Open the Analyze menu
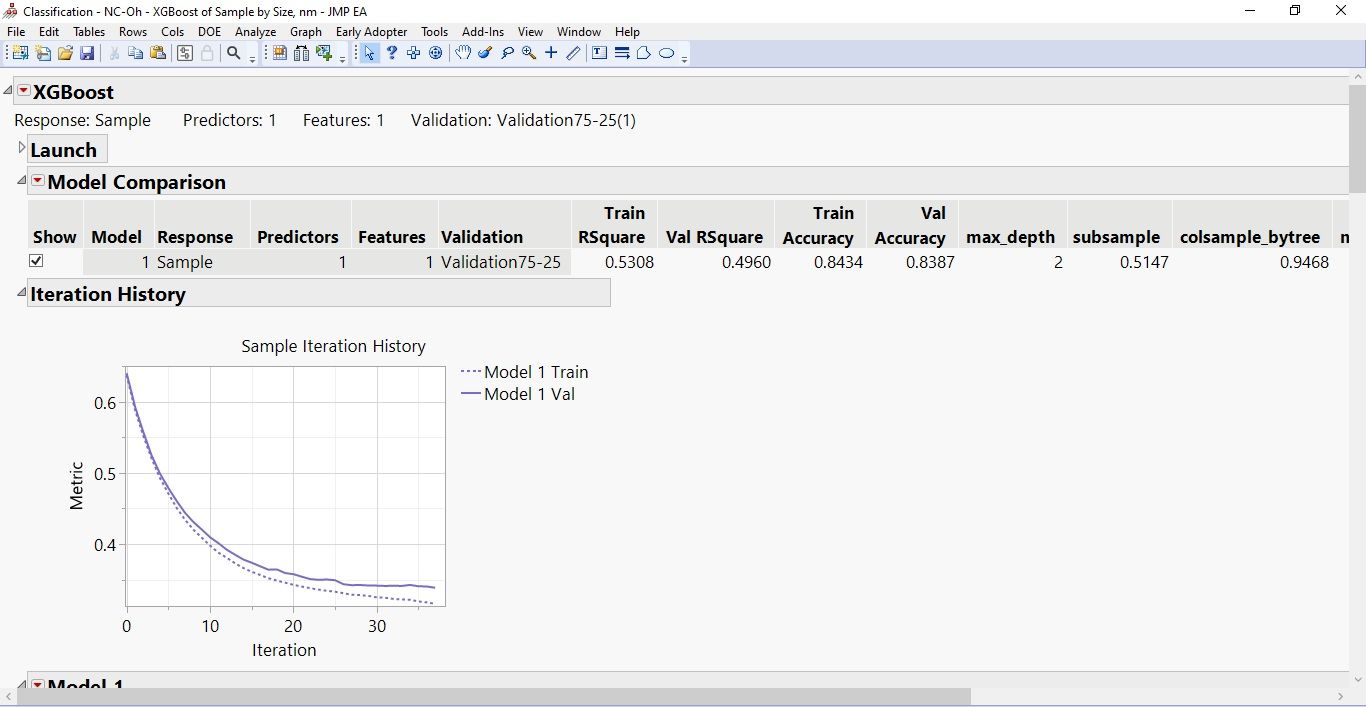 tap(255, 31)
